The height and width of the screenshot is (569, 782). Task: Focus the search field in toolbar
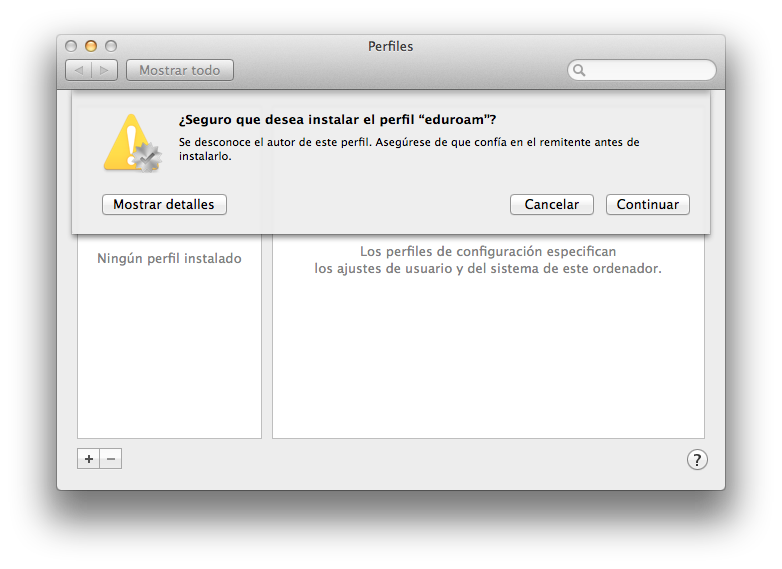pyautogui.click(x=641, y=70)
